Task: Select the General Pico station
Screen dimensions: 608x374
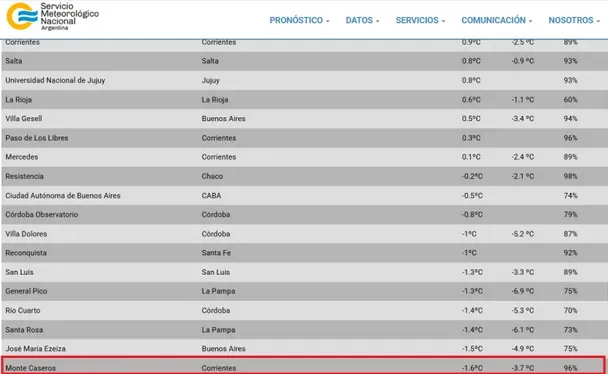Action: pyautogui.click(x=26, y=291)
